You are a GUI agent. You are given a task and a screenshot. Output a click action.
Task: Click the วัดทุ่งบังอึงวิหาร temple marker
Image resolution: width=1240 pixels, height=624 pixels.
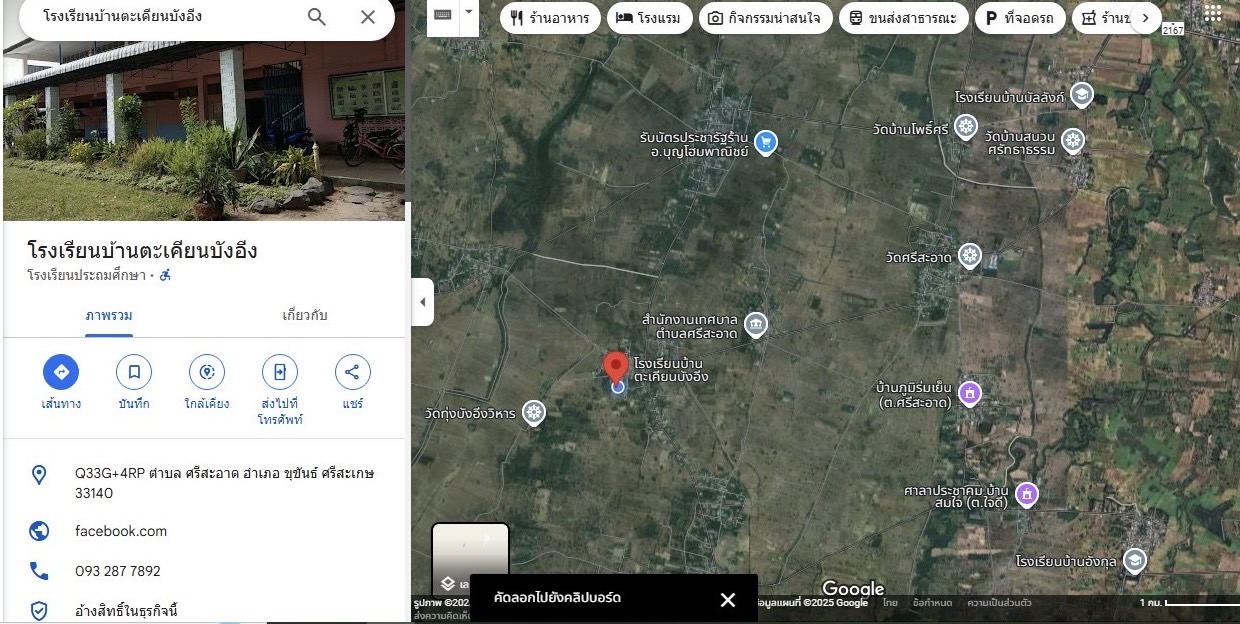point(534,413)
